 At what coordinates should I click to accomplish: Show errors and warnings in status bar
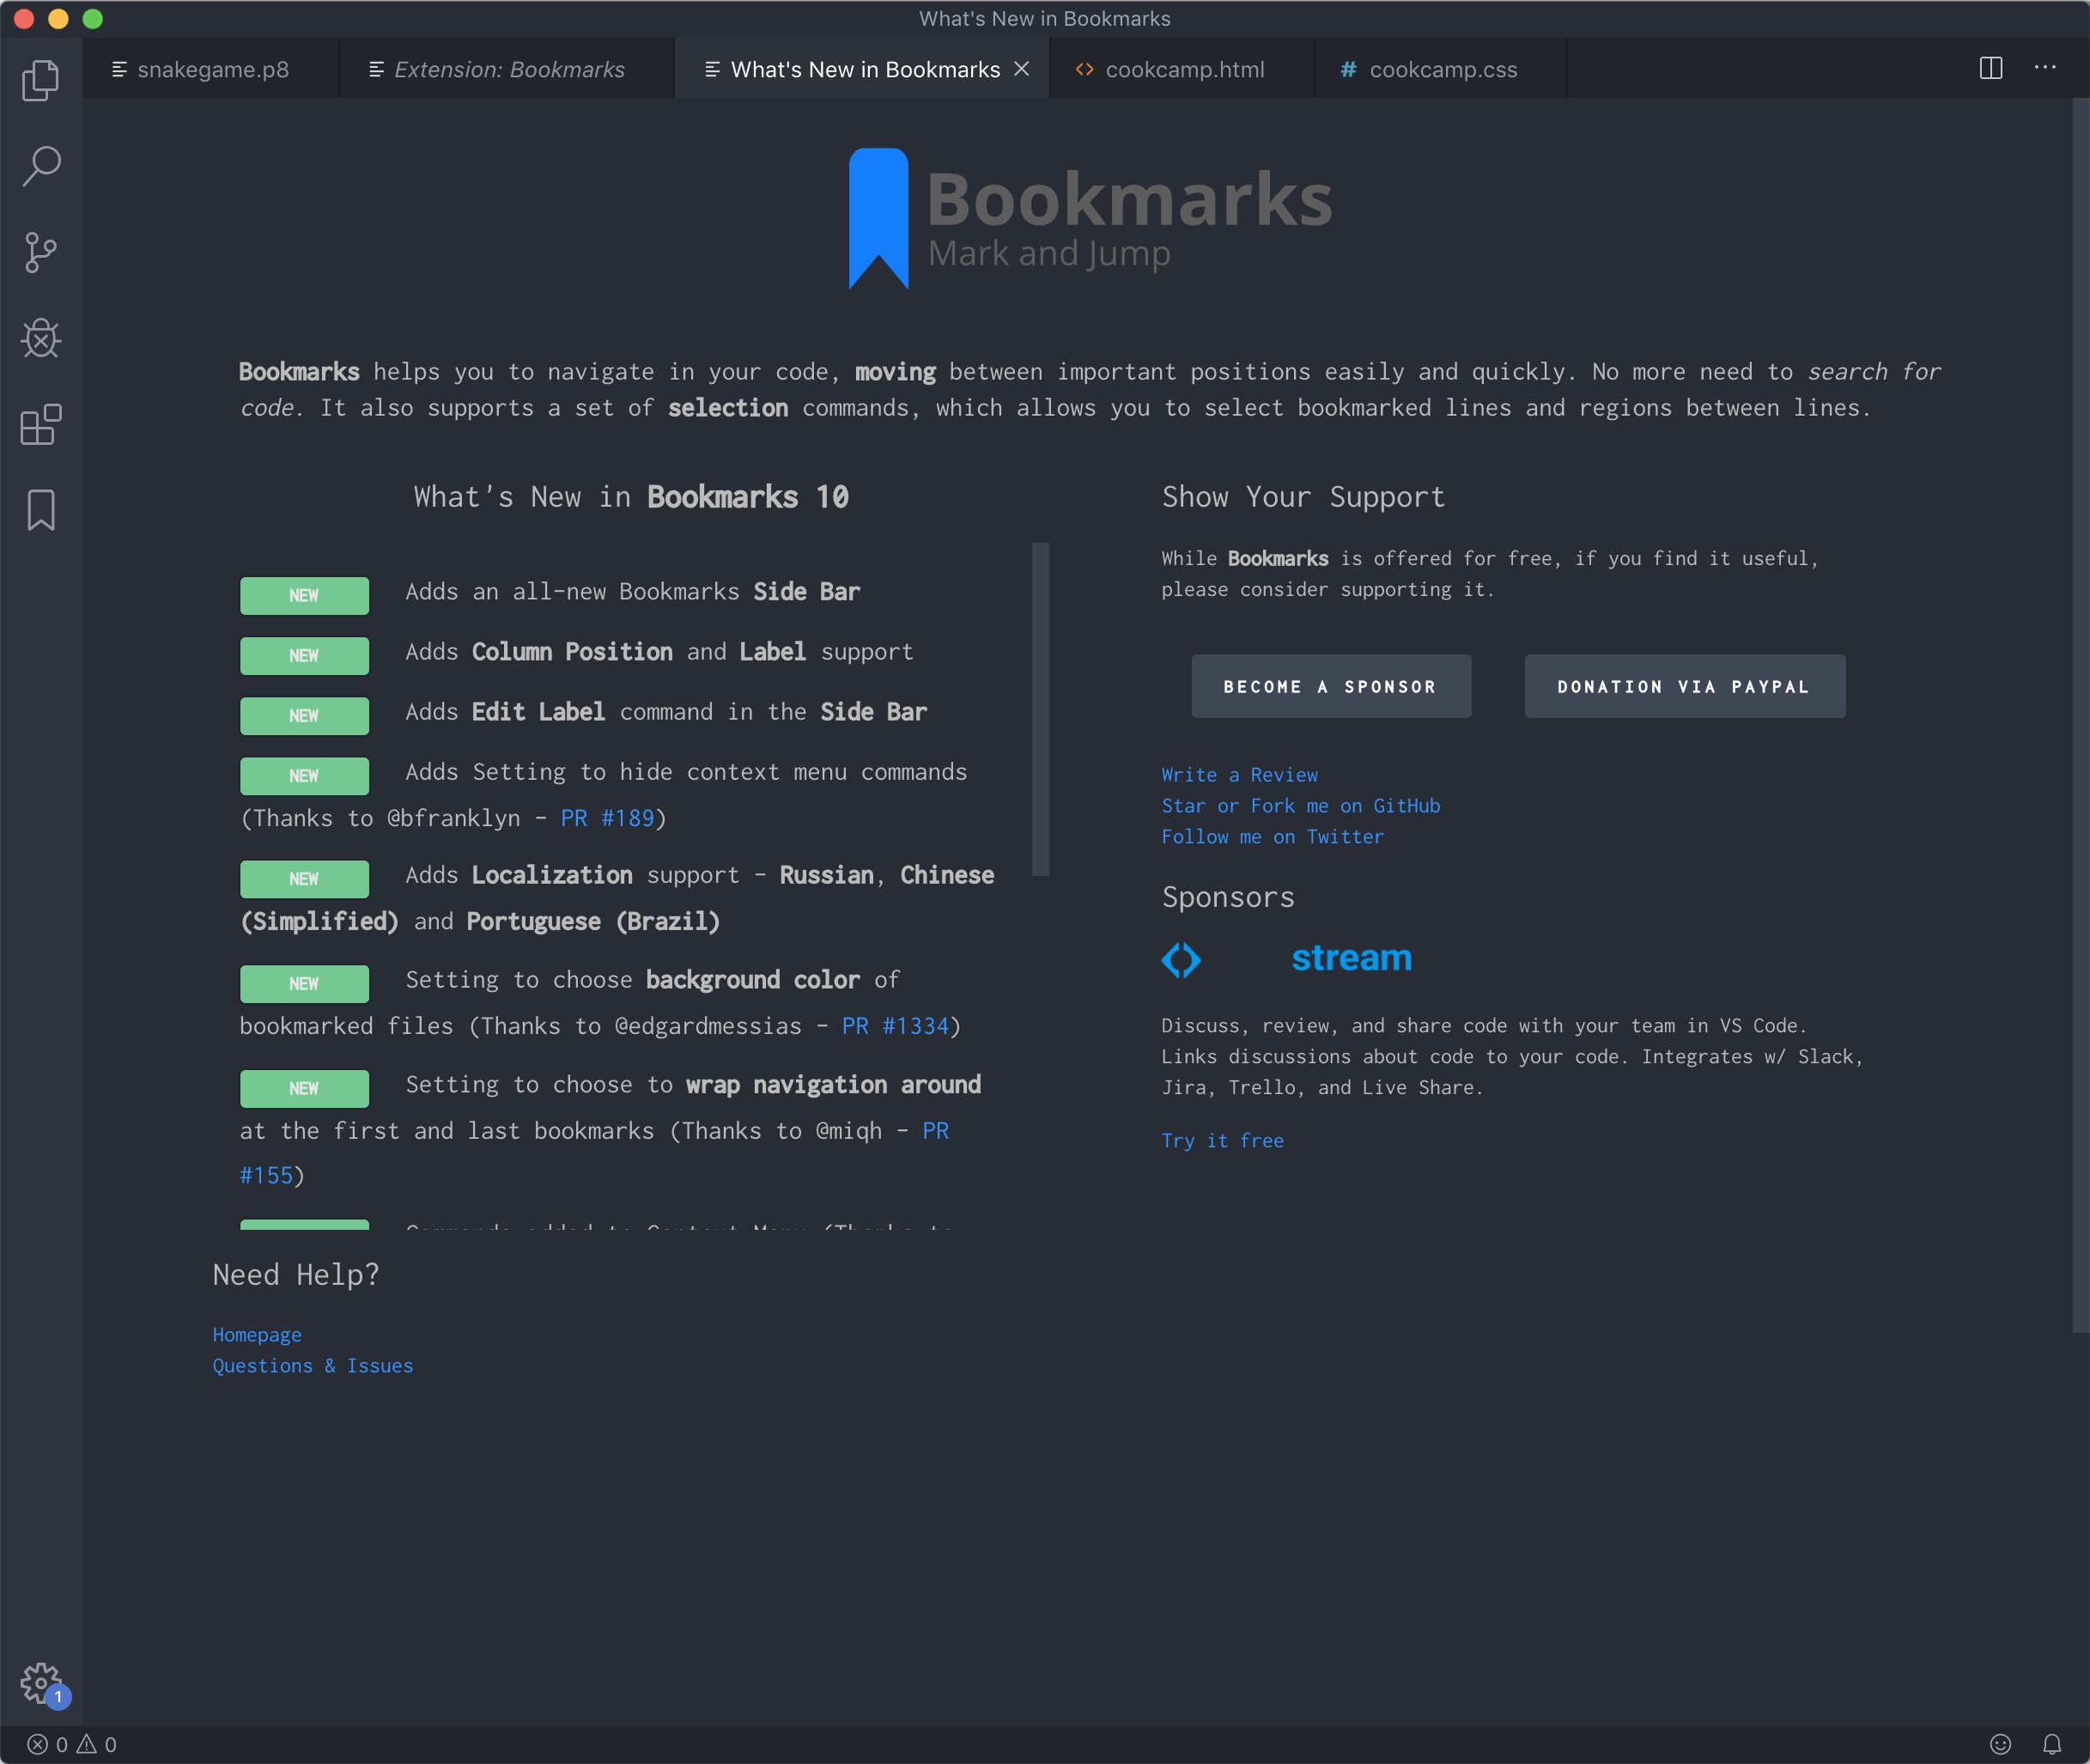tap(72, 1744)
